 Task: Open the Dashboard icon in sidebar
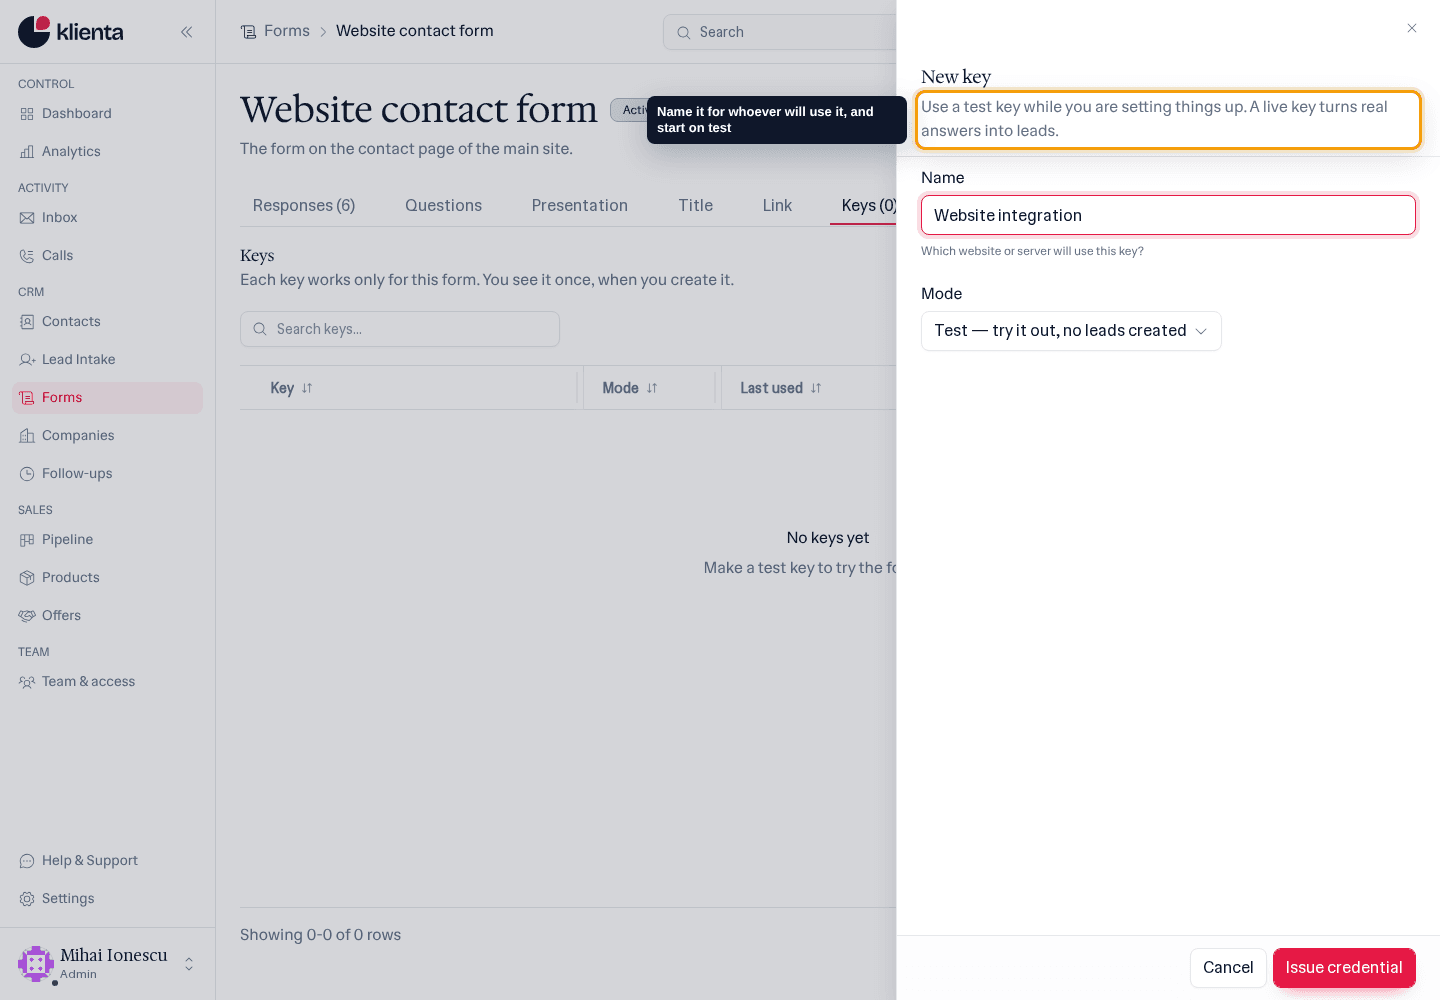tap(27, 114)
